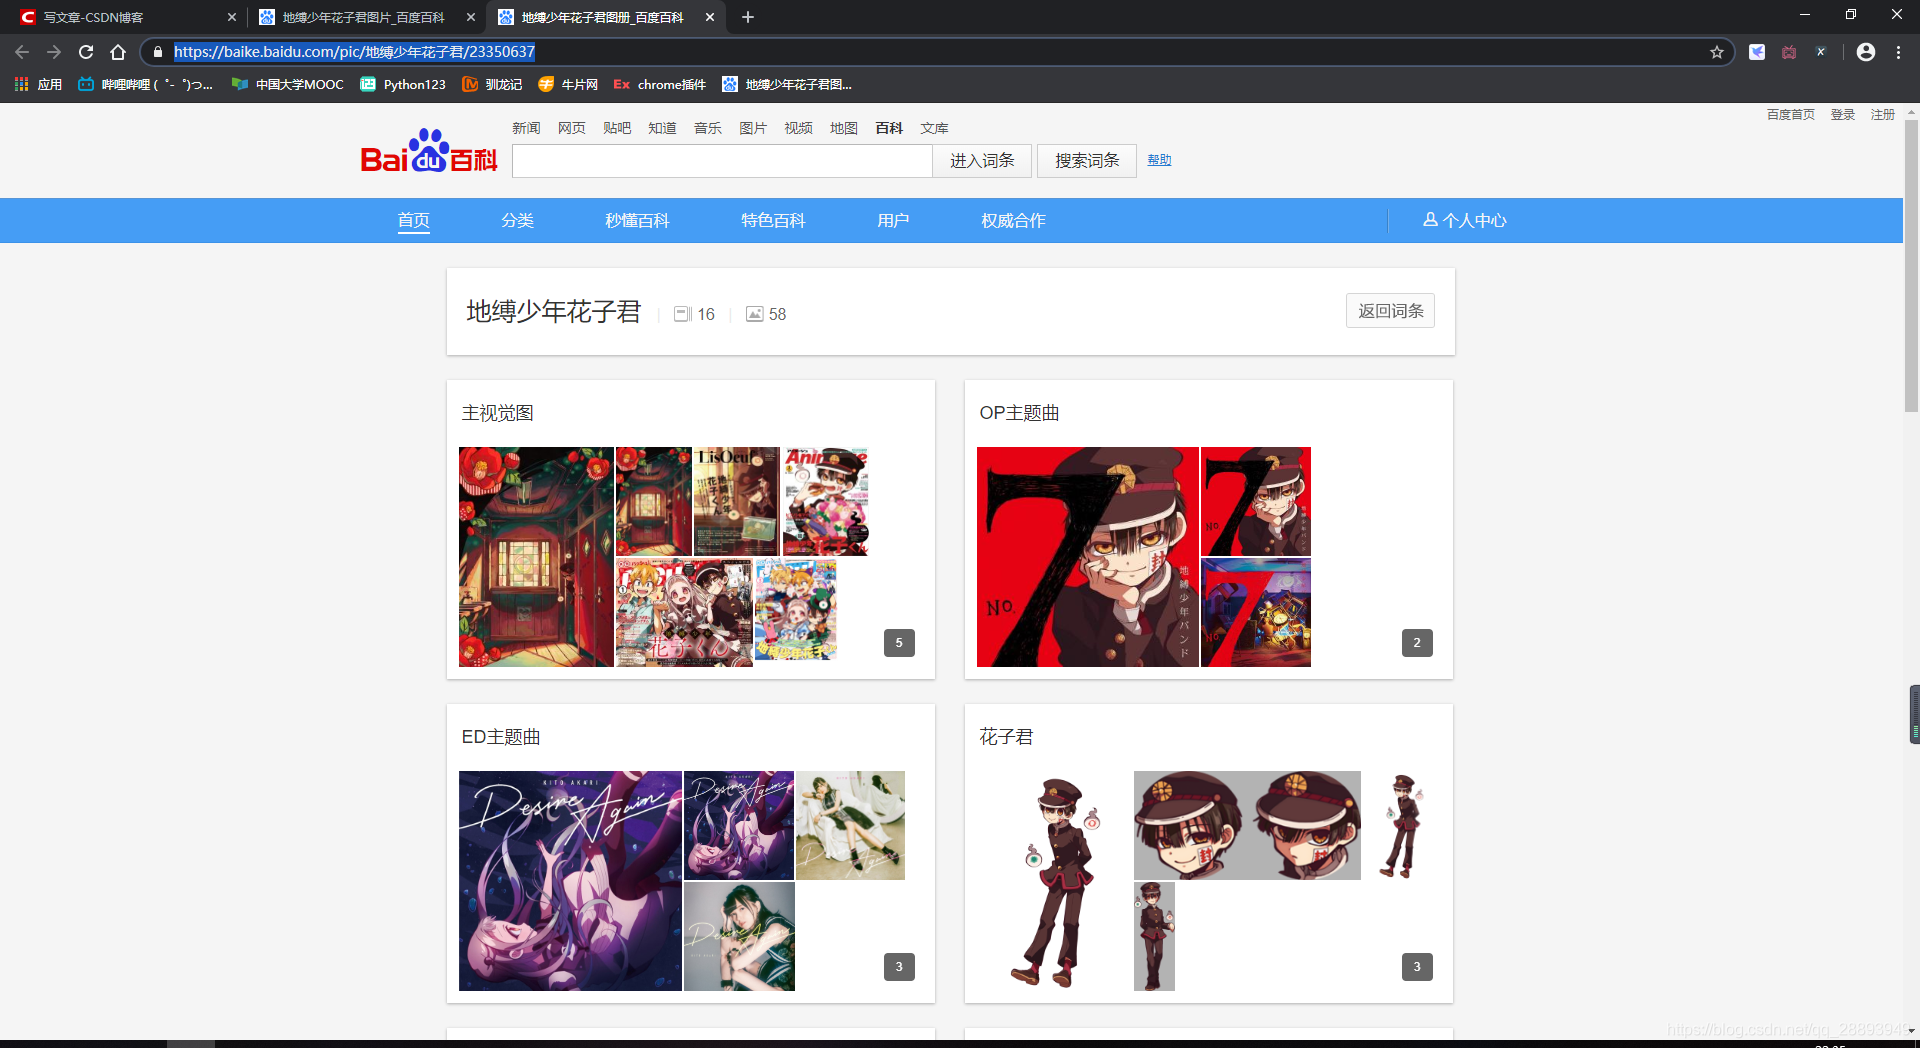The width and height of the screenshot is (1920, 1048).
Task: Click the browser address bar URL
Action: [354, 52]
